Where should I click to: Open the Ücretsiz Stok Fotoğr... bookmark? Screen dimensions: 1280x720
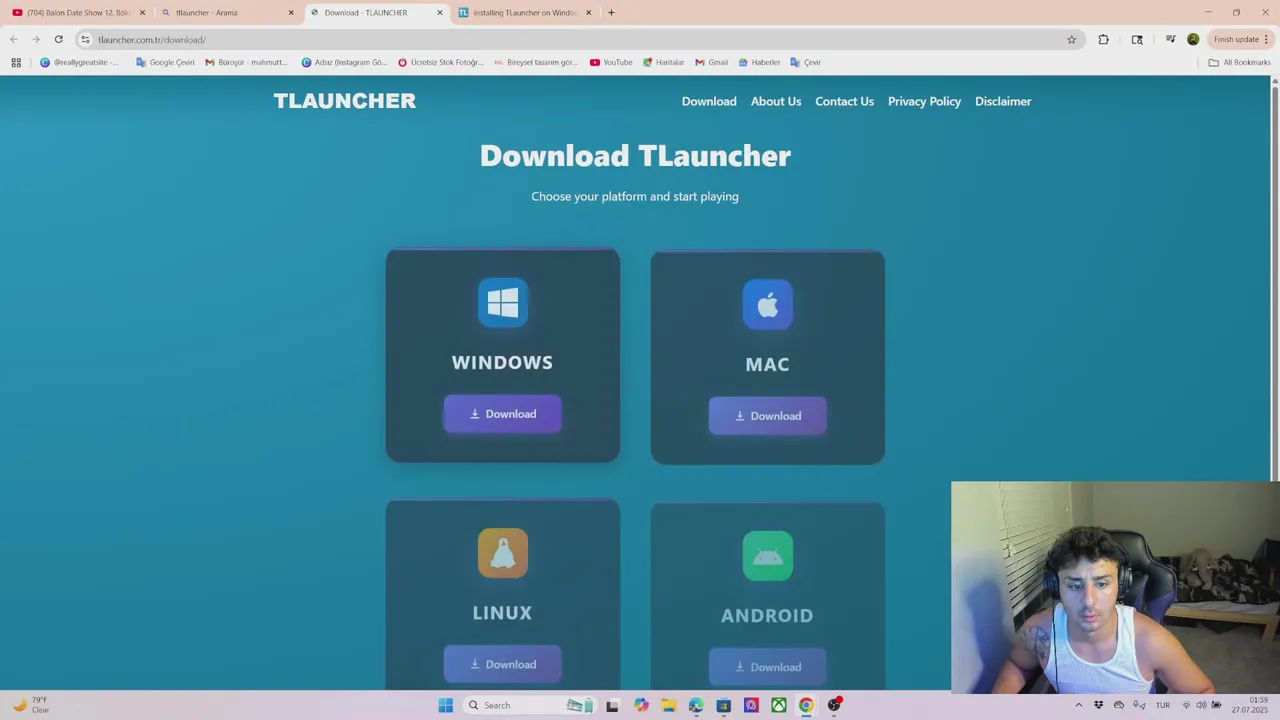(x=440, y=62)
